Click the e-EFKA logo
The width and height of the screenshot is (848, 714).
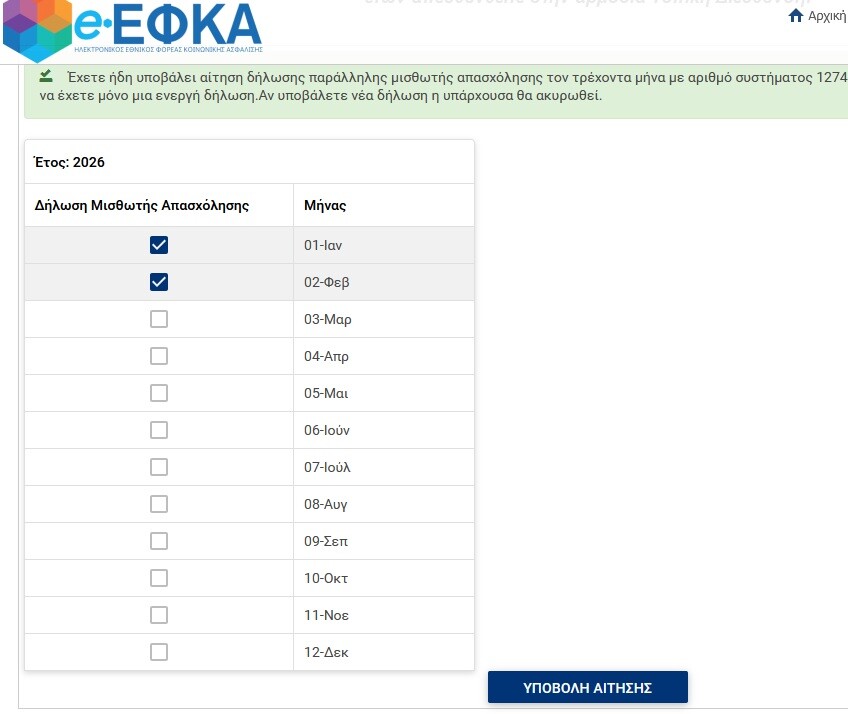[x=133, y=29]
